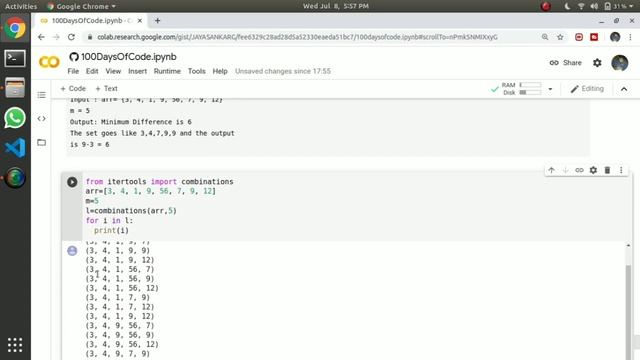Open Visual Studio Code from dock
640x360 pixels.
pyautogui.click(x=15, y=148)
